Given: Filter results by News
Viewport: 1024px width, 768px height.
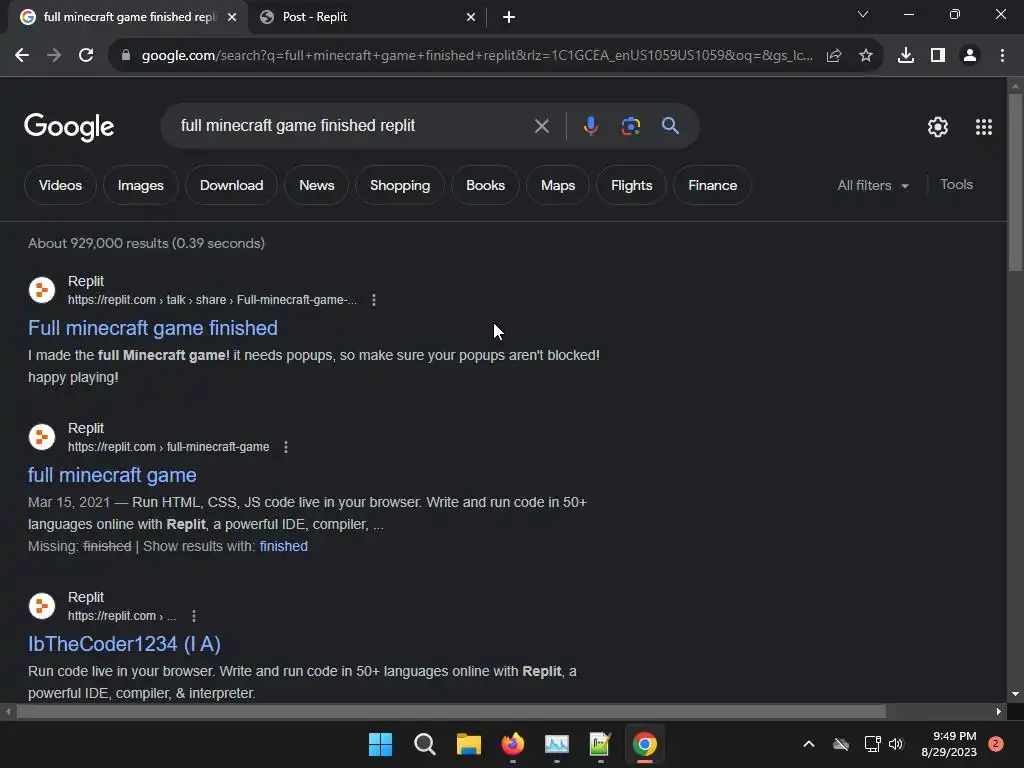Looking at the screenshot, I should 317,185.
